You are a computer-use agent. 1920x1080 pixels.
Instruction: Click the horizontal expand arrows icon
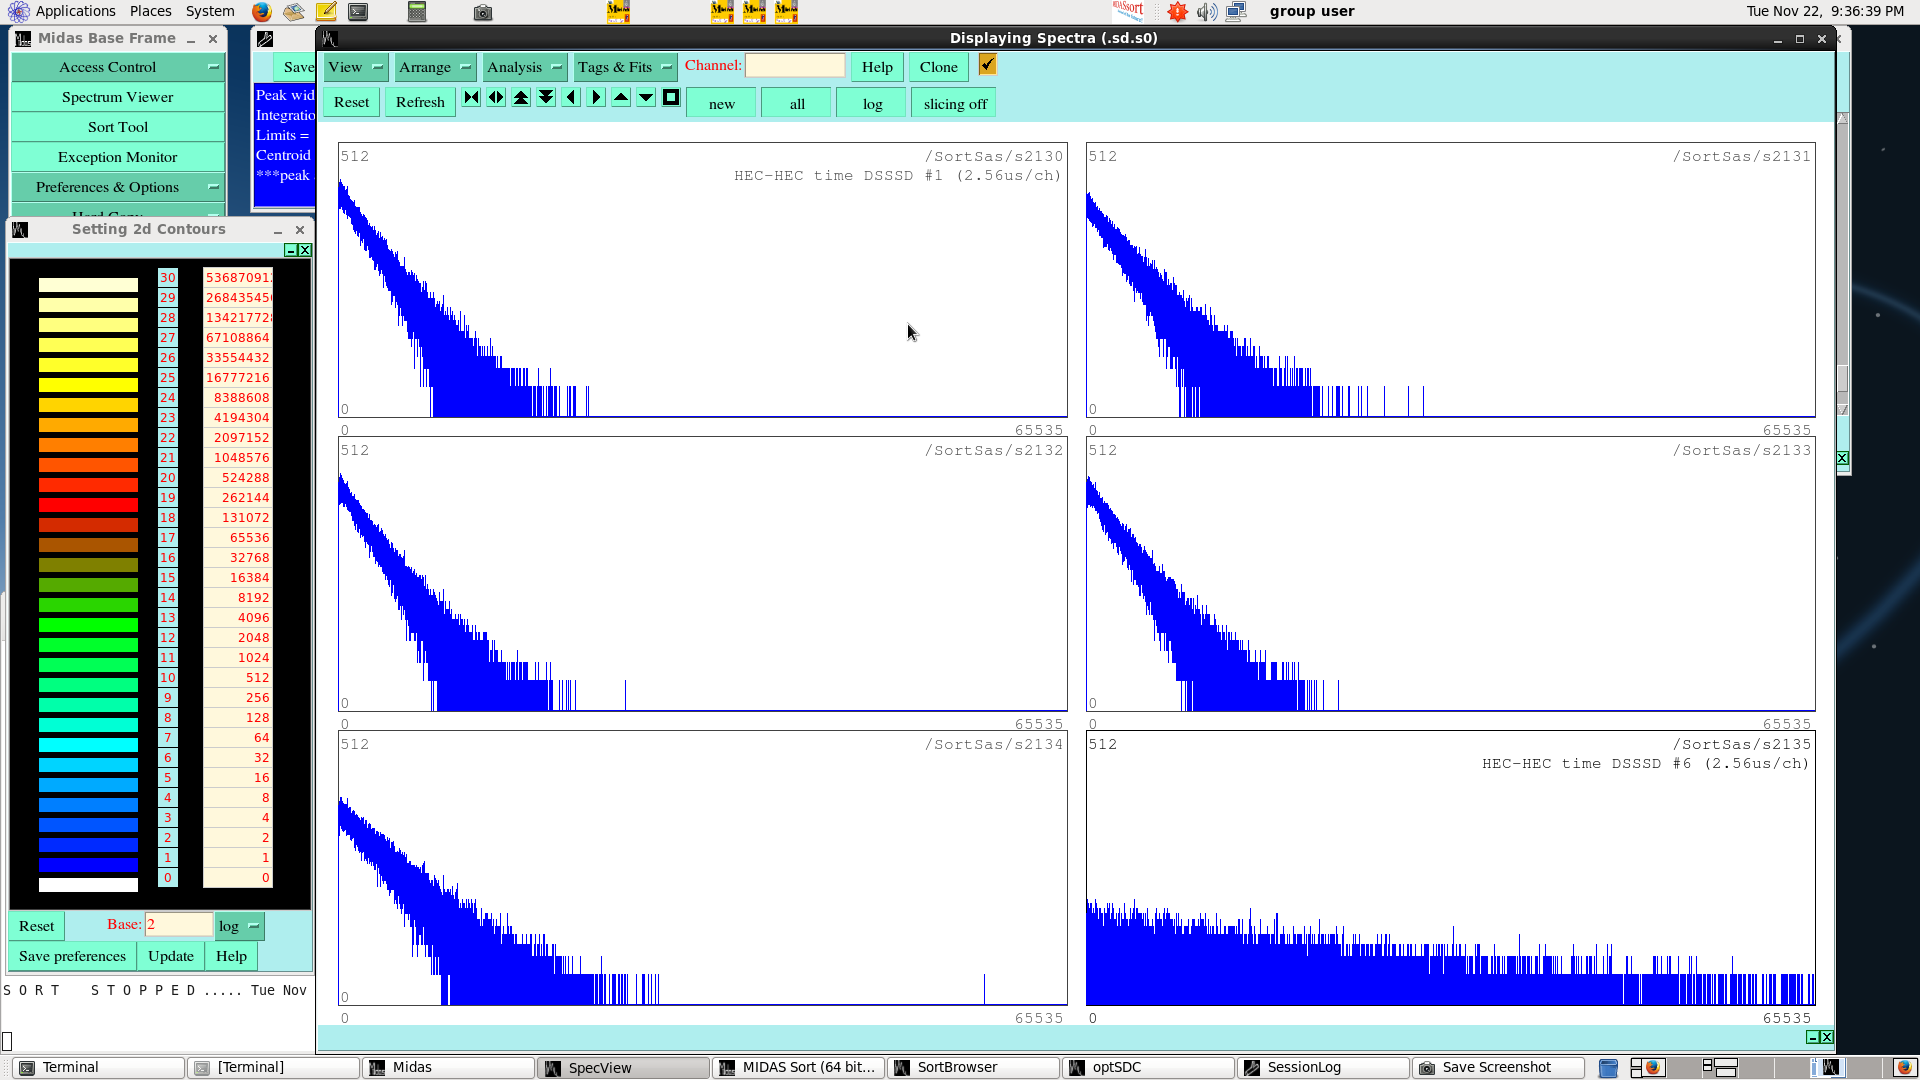click(496, 98)
